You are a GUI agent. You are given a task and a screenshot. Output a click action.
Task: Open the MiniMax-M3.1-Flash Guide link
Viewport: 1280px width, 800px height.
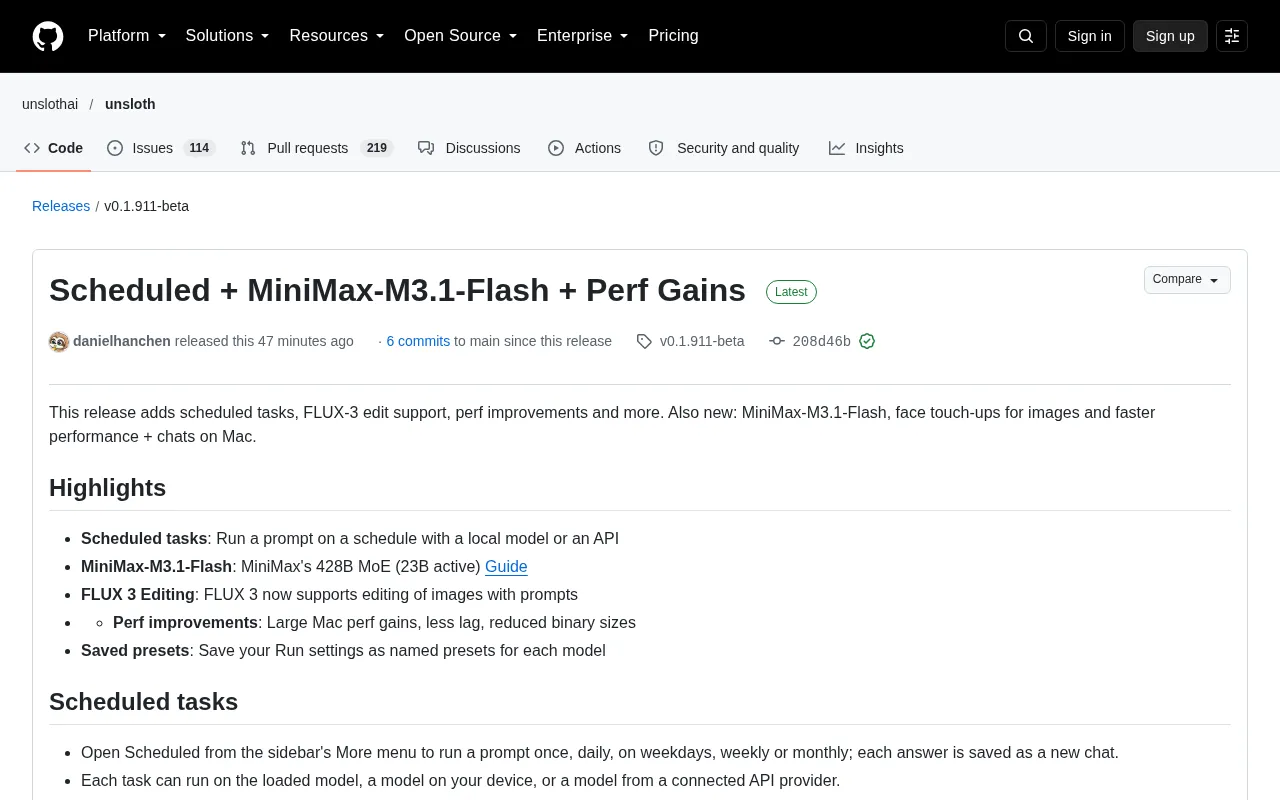[x=506, y=566]
